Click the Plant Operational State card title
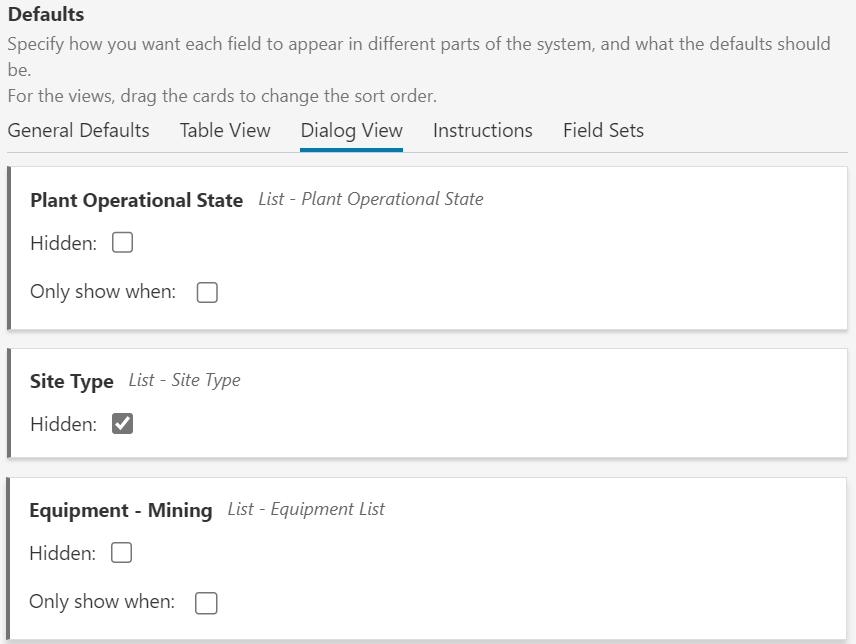Screen dimensions: 856x644 [136, 200]
